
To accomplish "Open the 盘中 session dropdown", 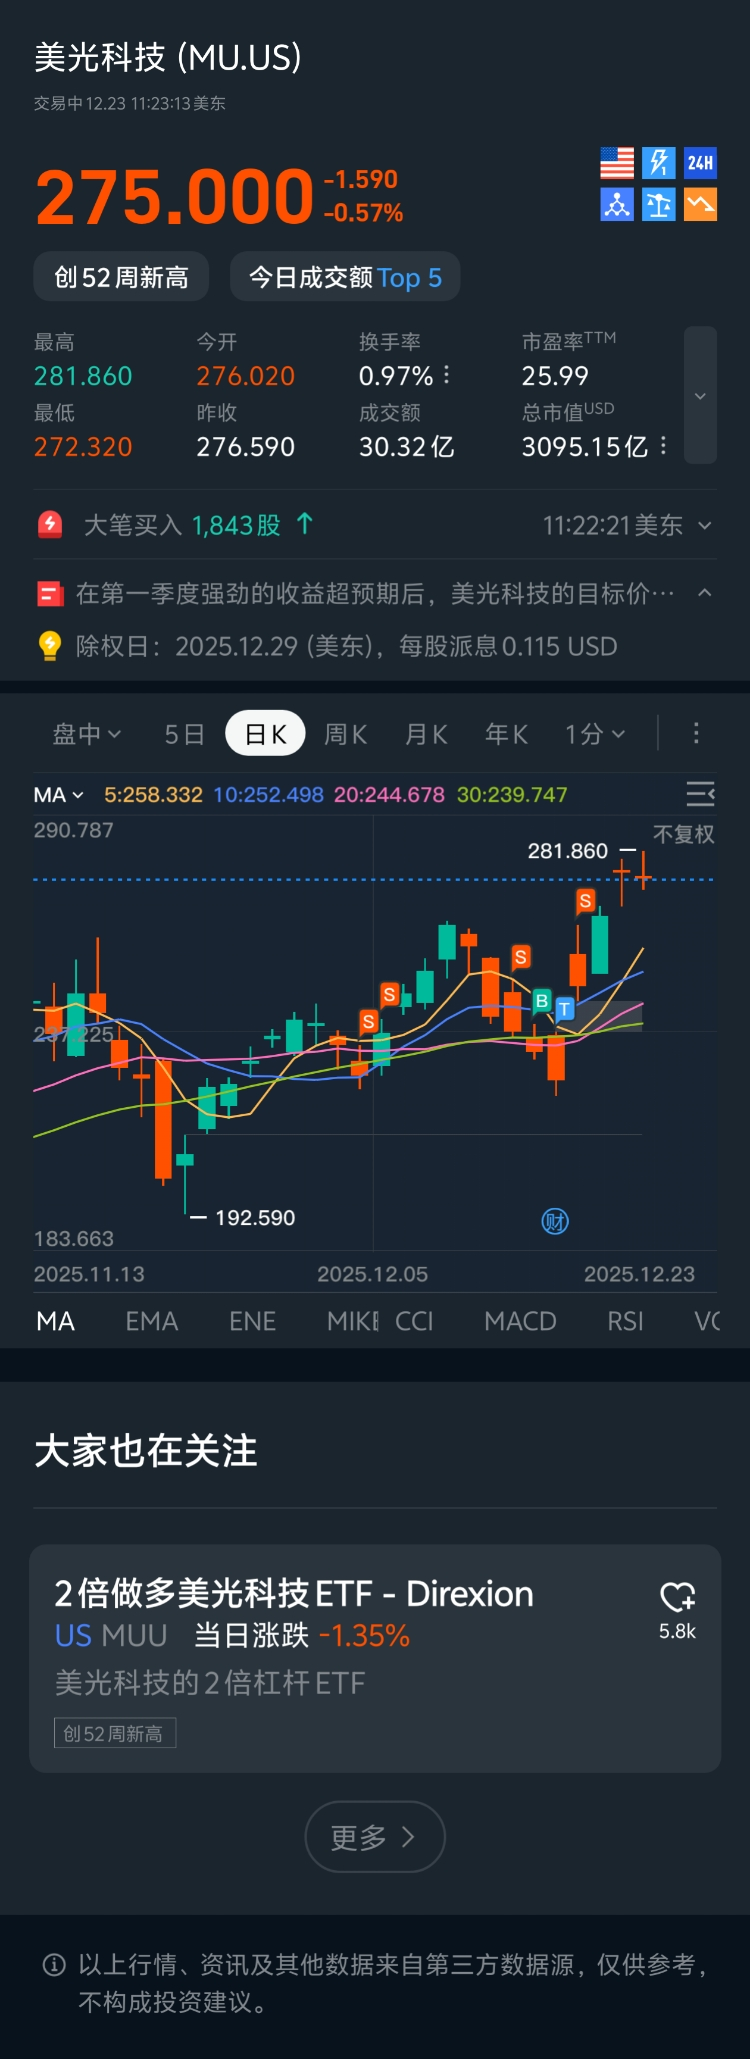I will (x=87, y=734).
